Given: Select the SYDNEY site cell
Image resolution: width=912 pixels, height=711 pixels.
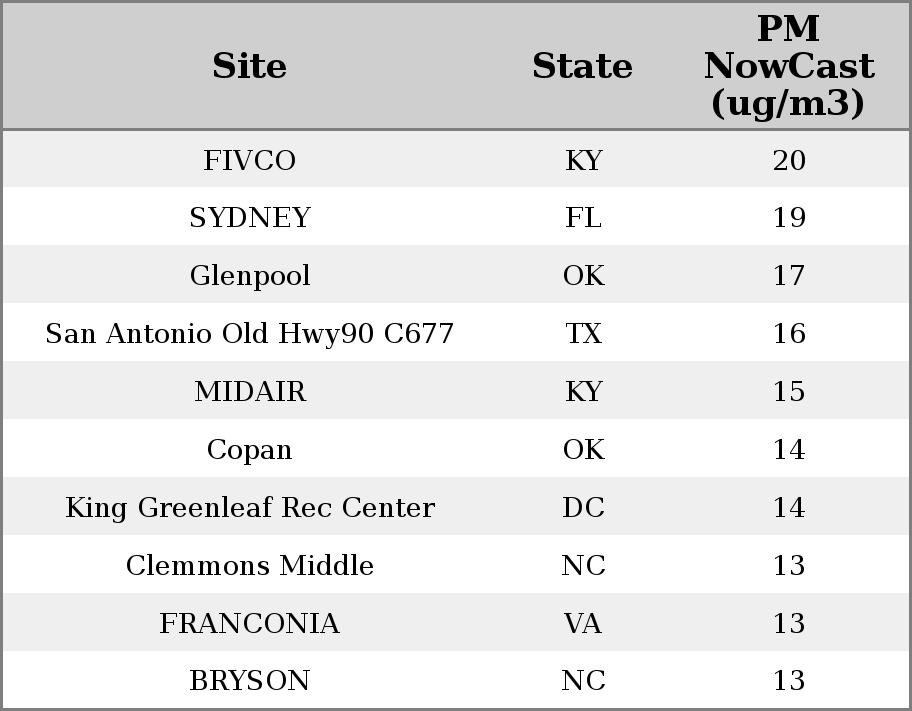Looking at the screenshot, I should tap(250, 218).
